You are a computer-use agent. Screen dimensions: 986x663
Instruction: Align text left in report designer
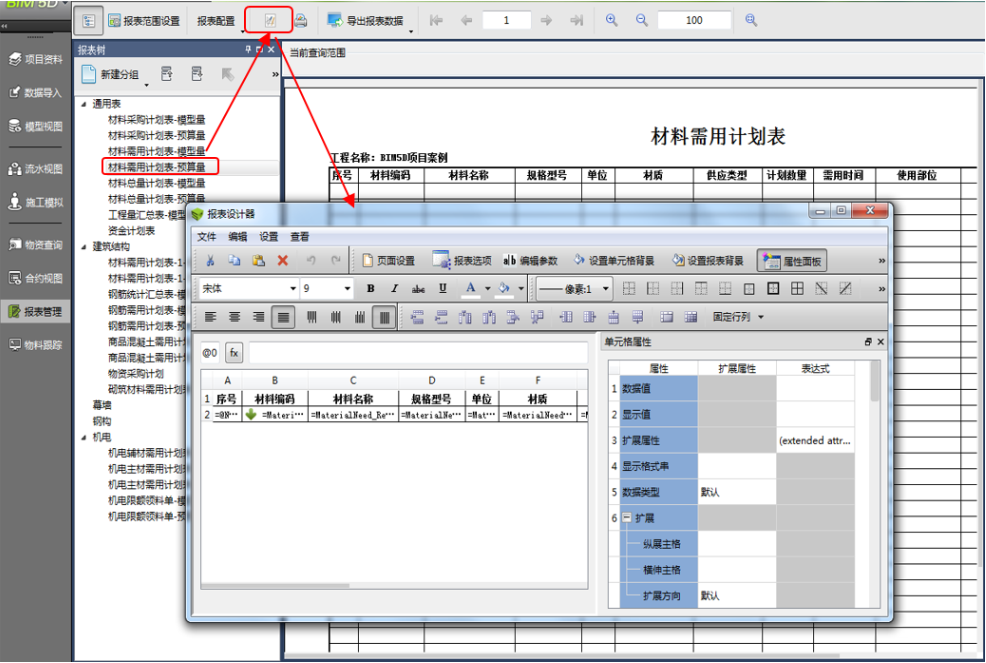coord(211,317)
